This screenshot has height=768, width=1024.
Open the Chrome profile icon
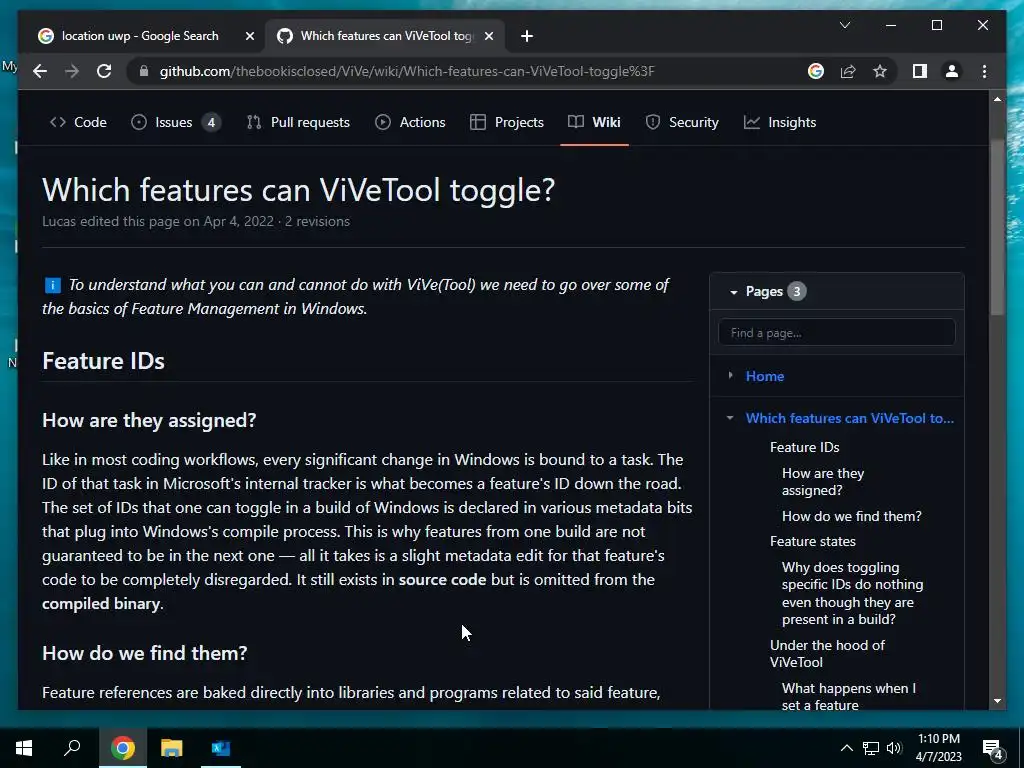click(952, 71)
